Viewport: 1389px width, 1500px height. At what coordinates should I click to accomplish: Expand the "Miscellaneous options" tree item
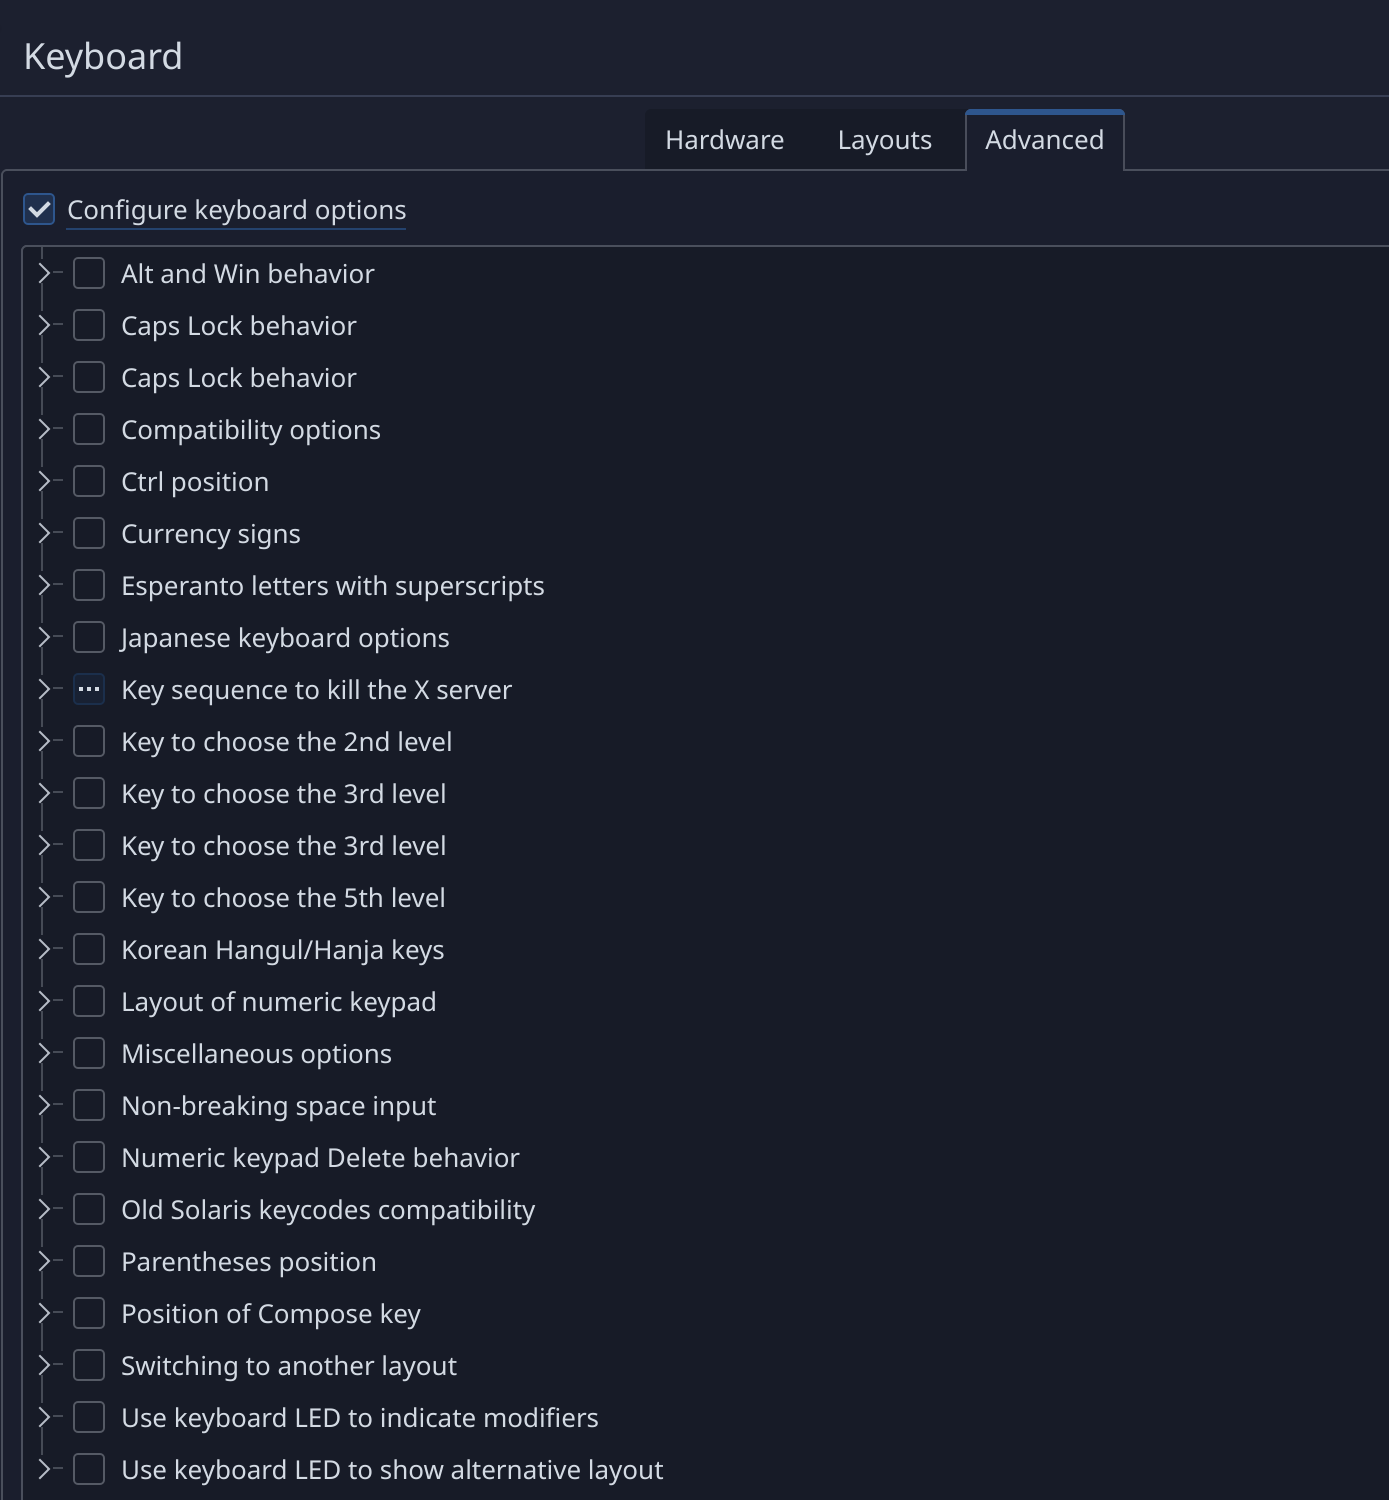[44, 1053]
